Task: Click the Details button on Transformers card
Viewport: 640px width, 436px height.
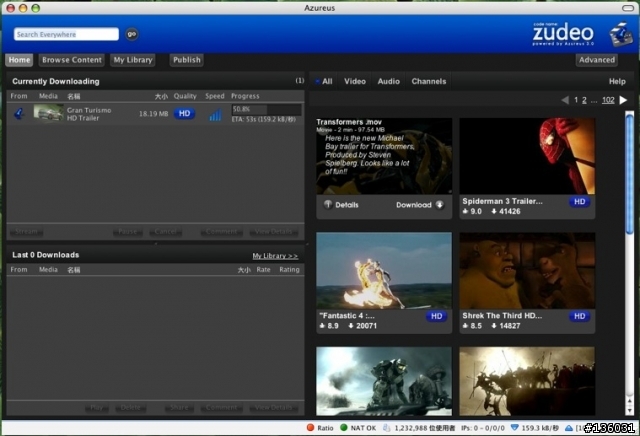Action: pyautogui.click(x=342, y=205)
